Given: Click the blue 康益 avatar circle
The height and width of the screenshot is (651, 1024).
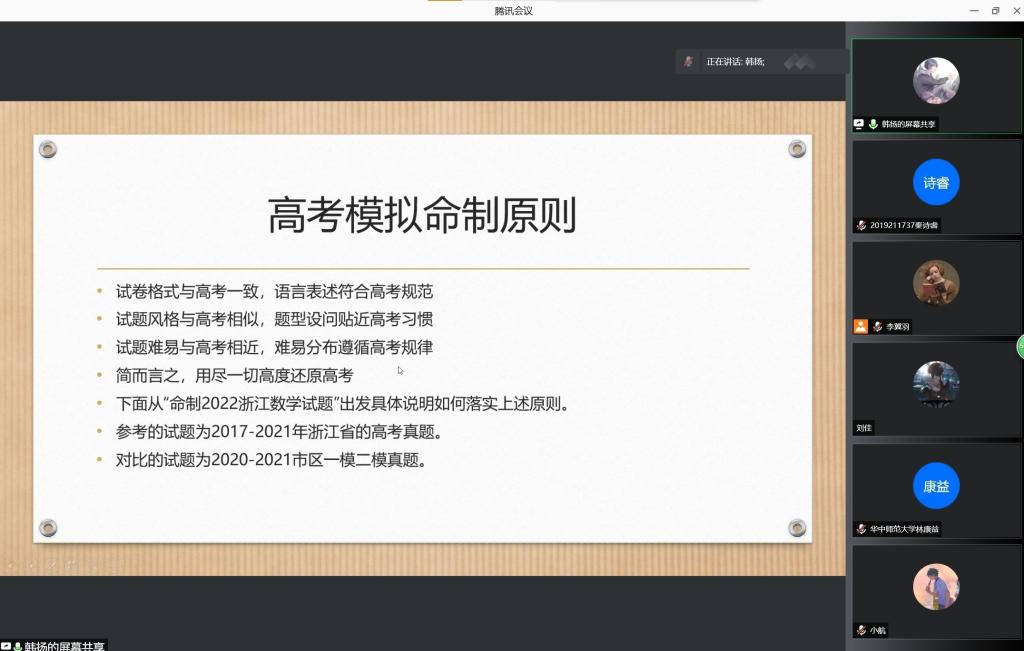Looking at the screenshot, I should point(936,487).
